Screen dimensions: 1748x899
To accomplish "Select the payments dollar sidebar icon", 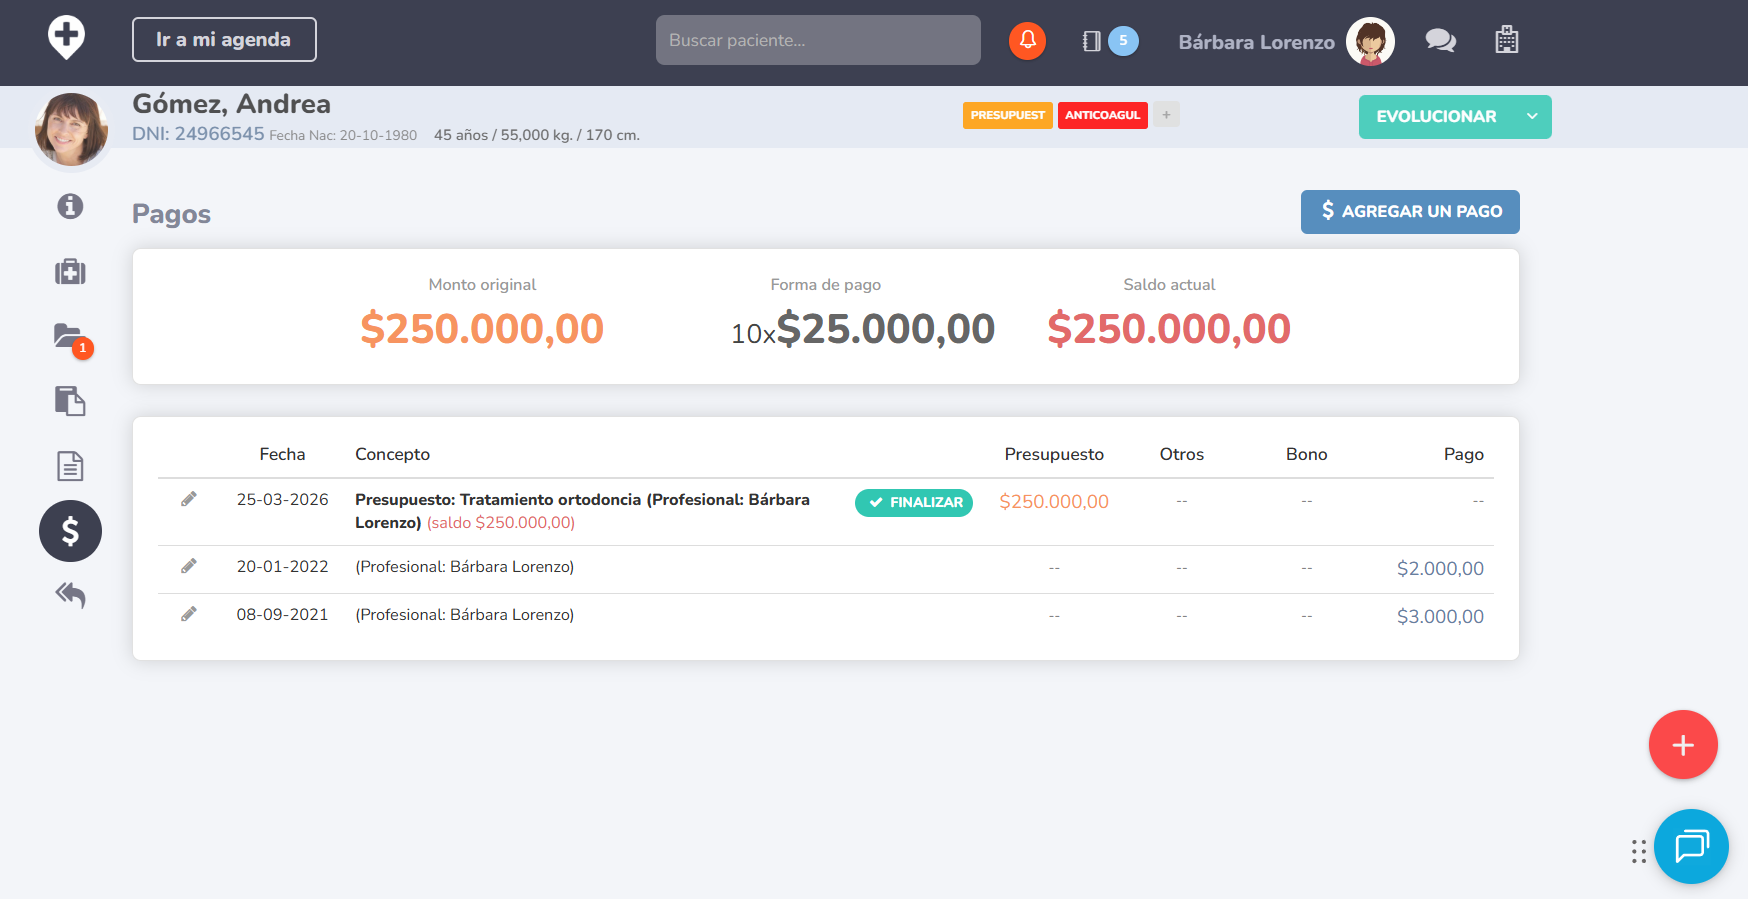I will click(70, 531).
